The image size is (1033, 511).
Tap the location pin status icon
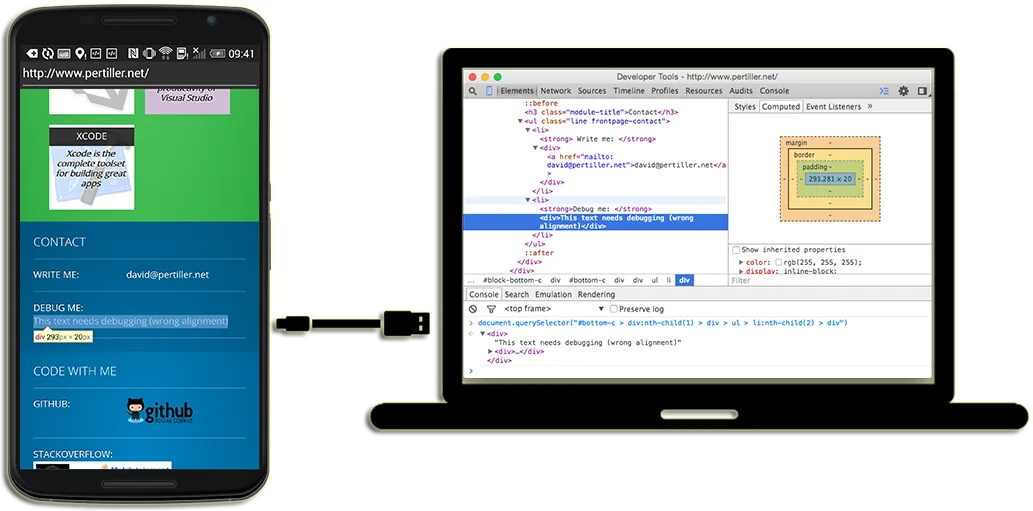point(80,54)
